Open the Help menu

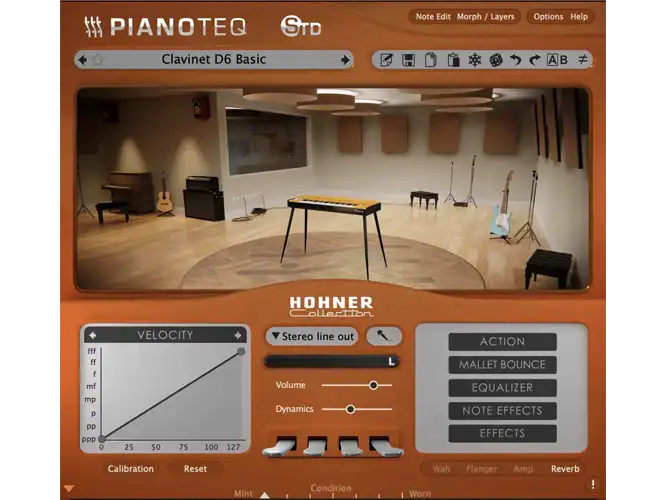pyautogui.click(x=579, y=17)
